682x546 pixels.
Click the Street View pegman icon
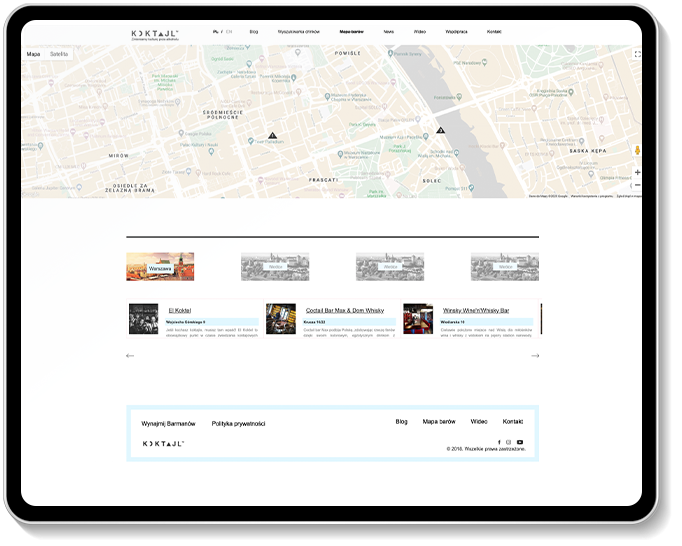[637, 151]
